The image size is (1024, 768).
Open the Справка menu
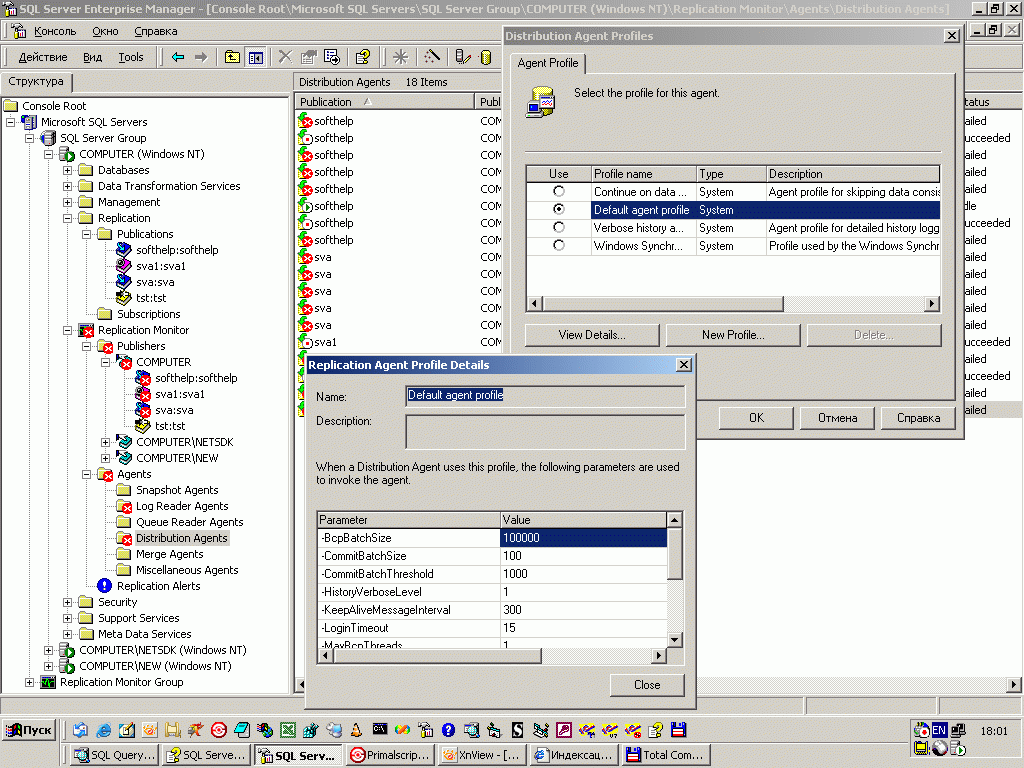coord(155,31)
